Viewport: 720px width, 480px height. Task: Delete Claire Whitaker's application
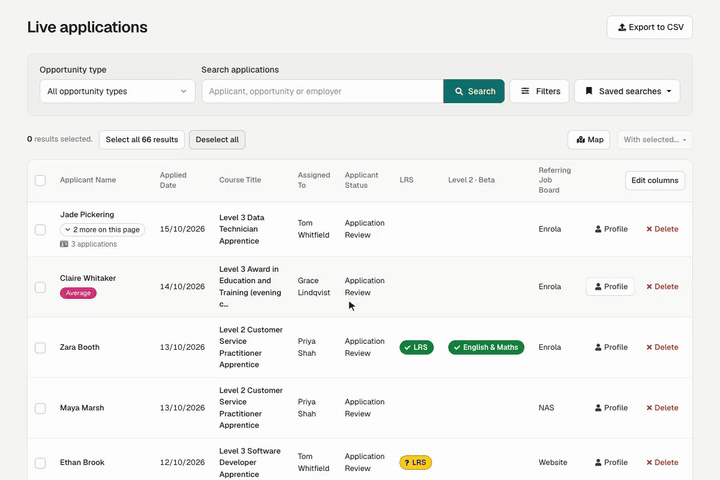662,287
